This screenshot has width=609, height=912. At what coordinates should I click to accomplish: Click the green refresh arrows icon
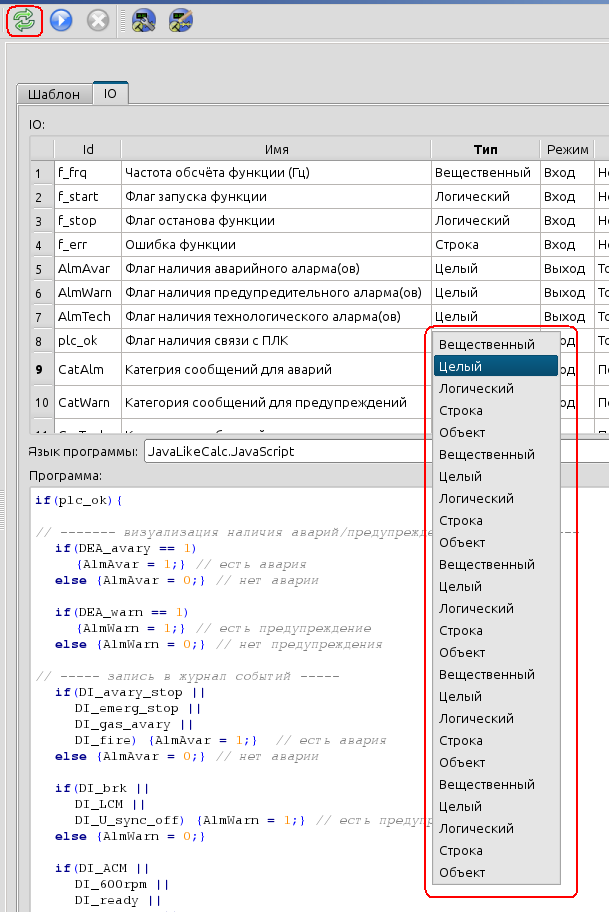point(24,20)
